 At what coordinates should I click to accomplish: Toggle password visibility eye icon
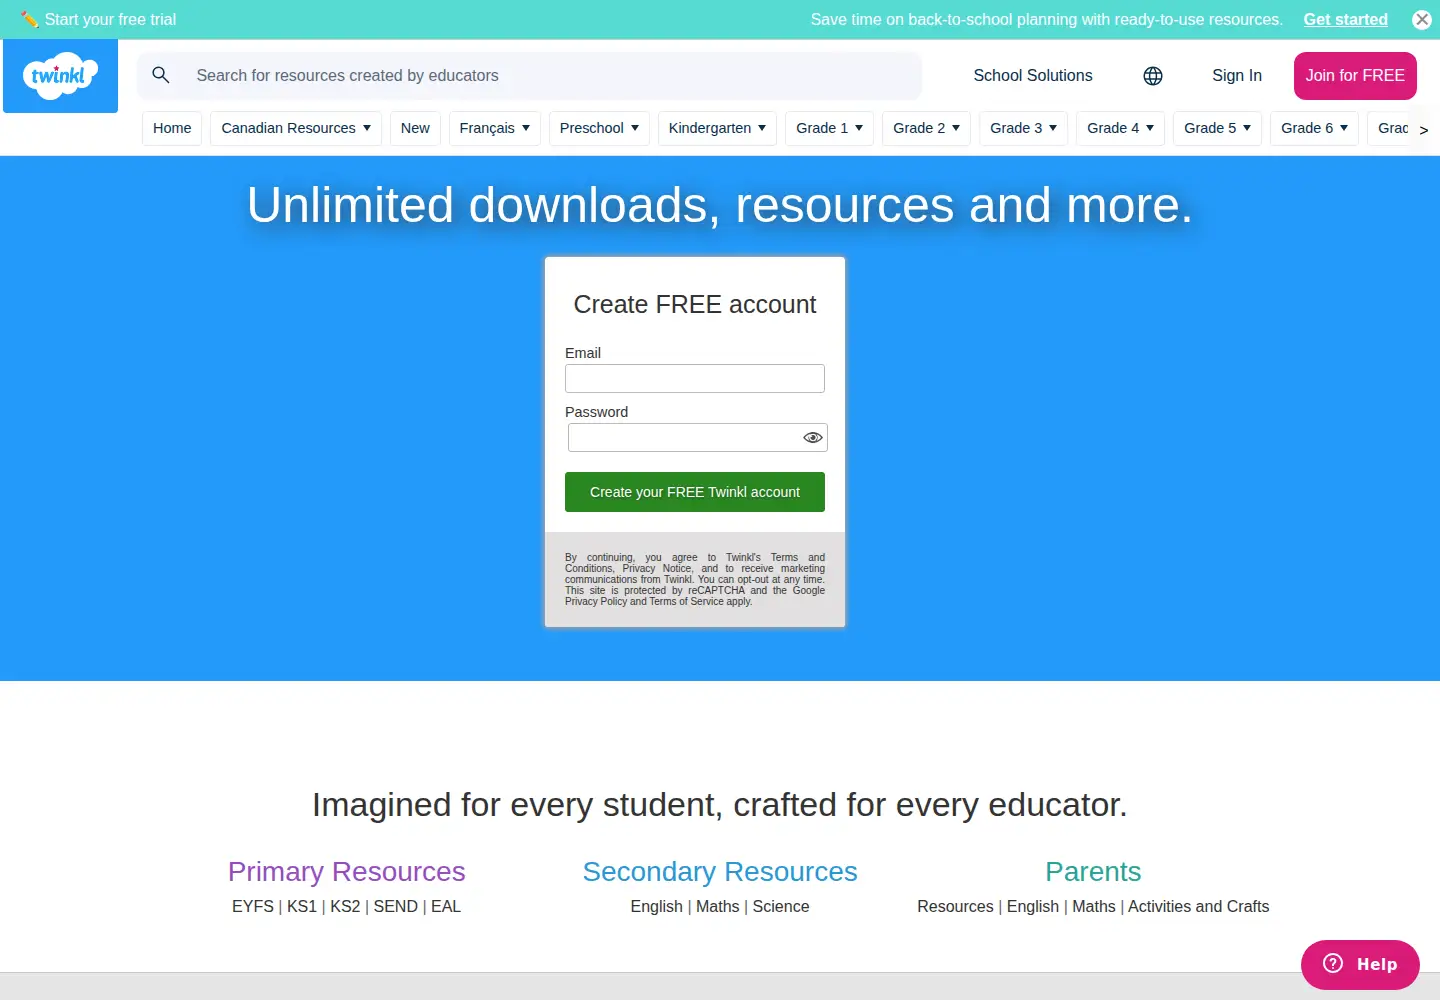(812, 438)
